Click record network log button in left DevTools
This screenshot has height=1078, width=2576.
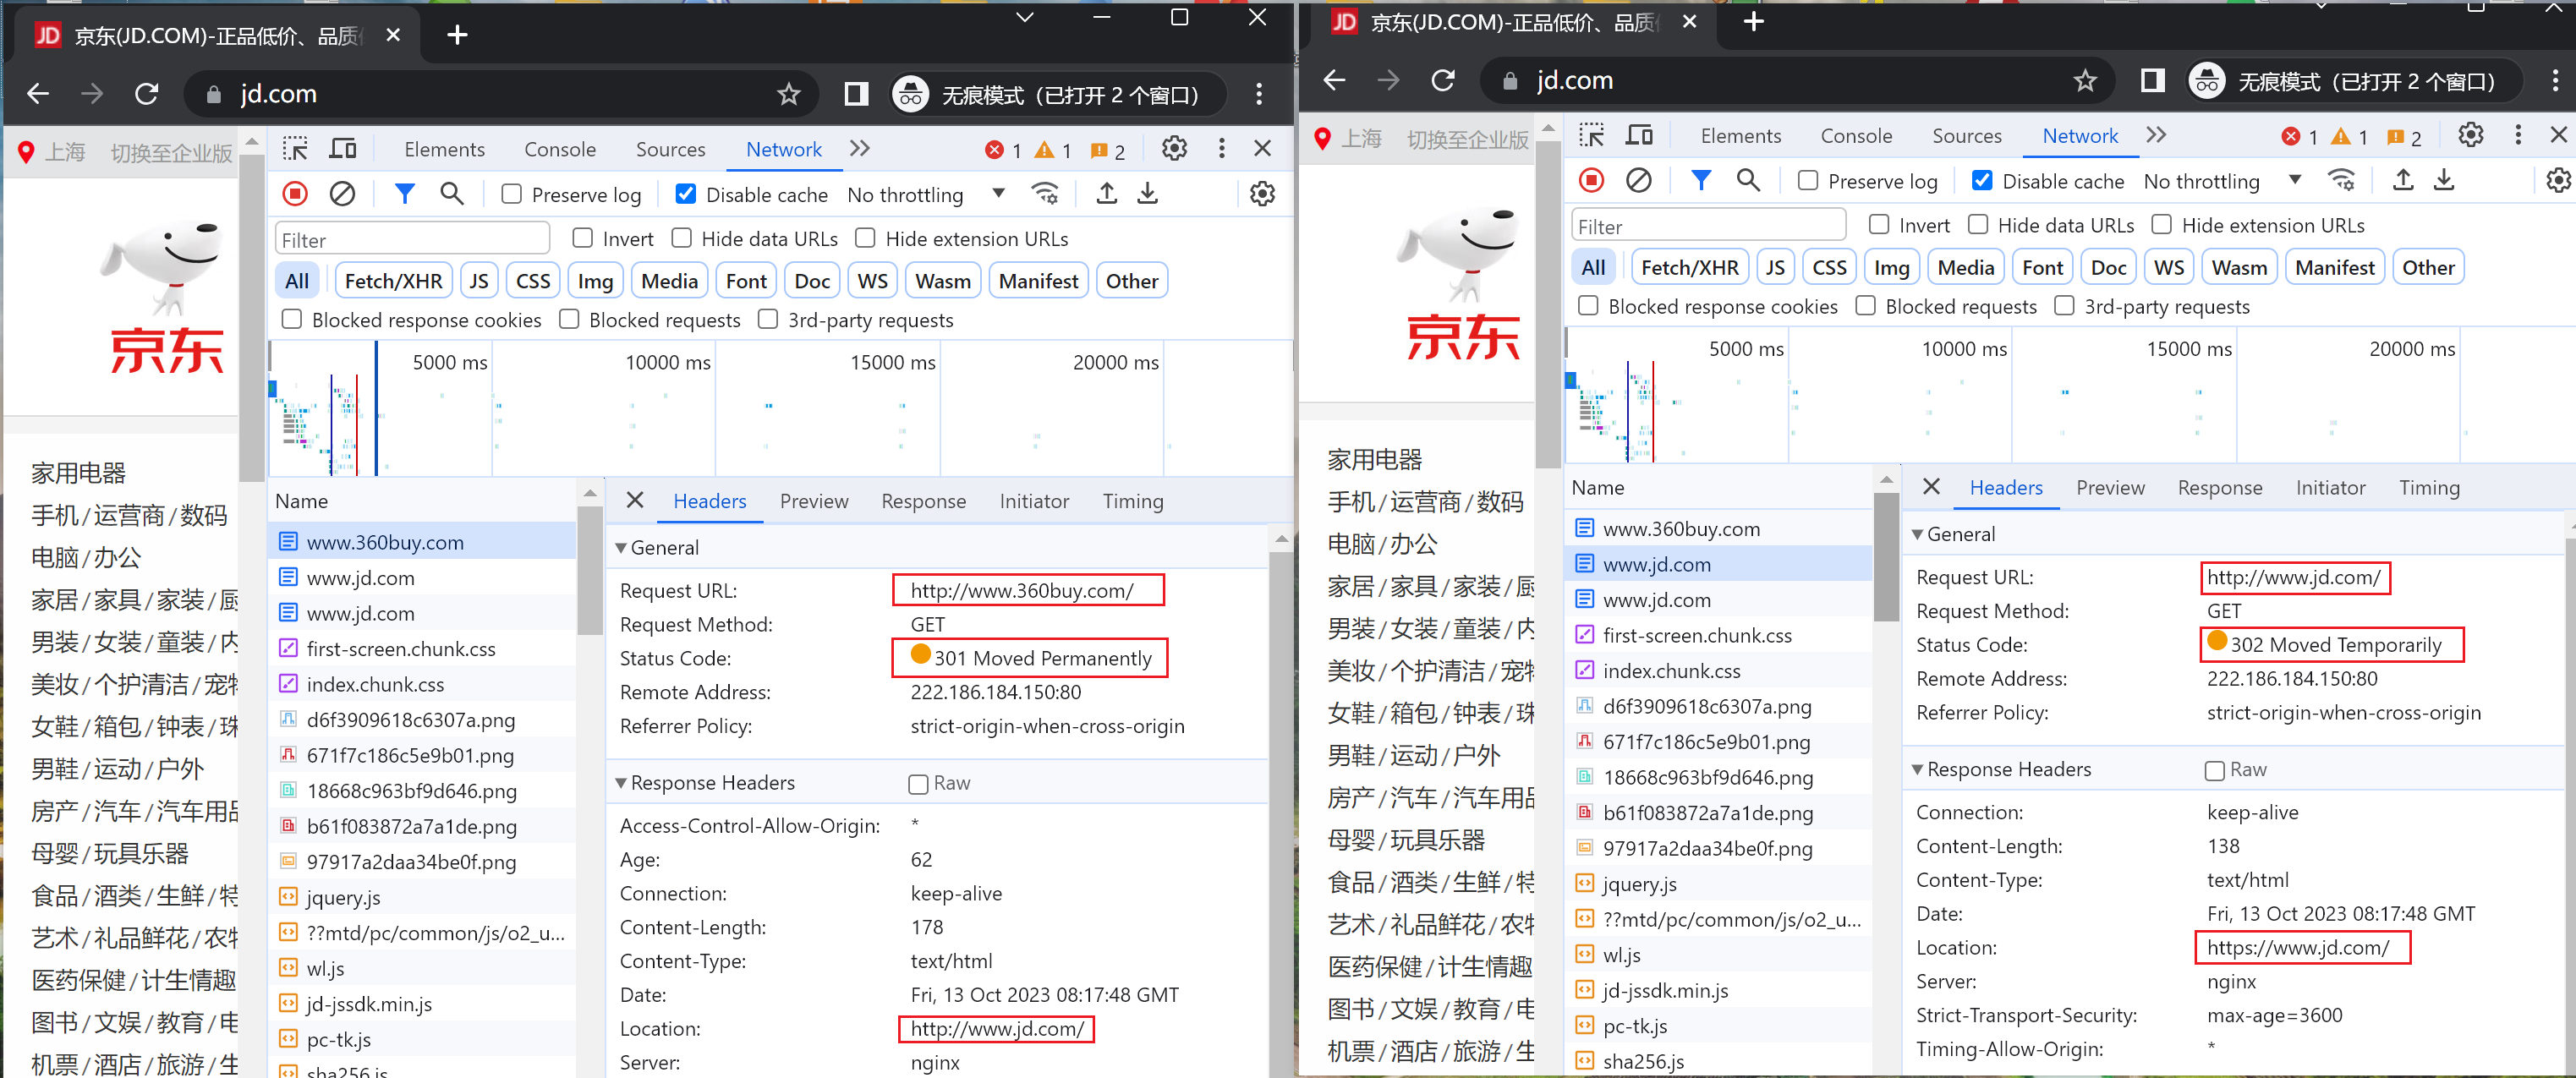click(295, 194)
